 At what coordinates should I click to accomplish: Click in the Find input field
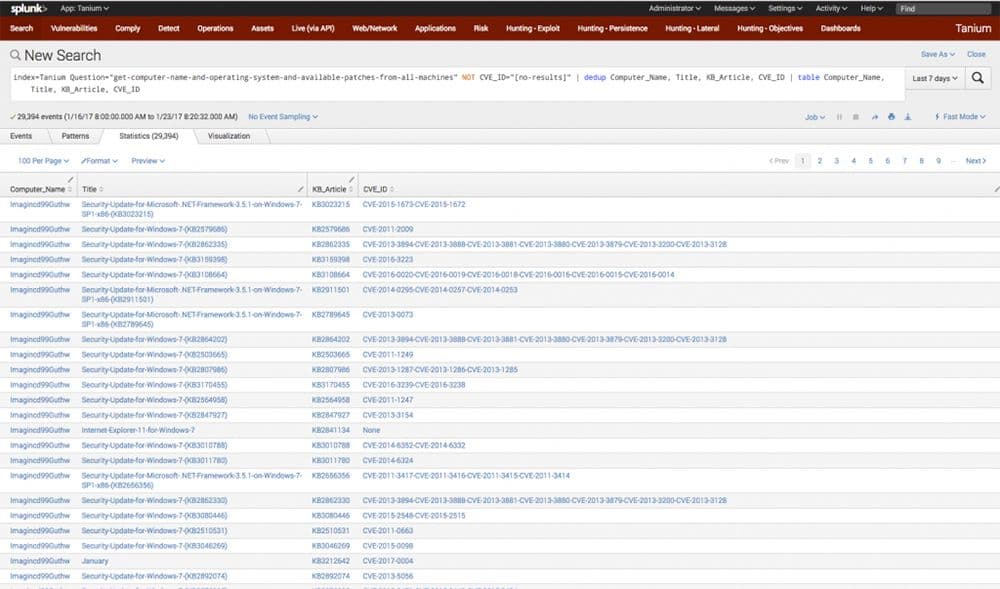point(943,9)
